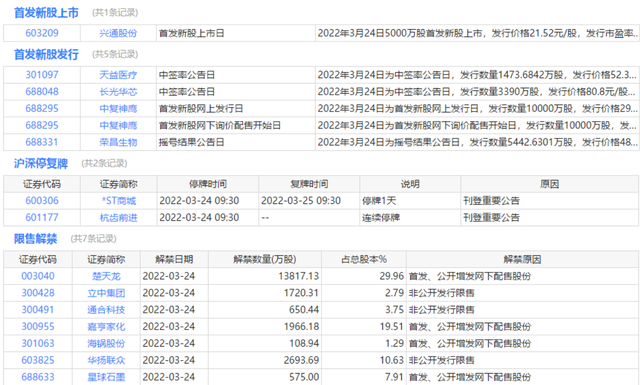
Task: Click 解禁数量(万股) column header
Action: (265, 259)
